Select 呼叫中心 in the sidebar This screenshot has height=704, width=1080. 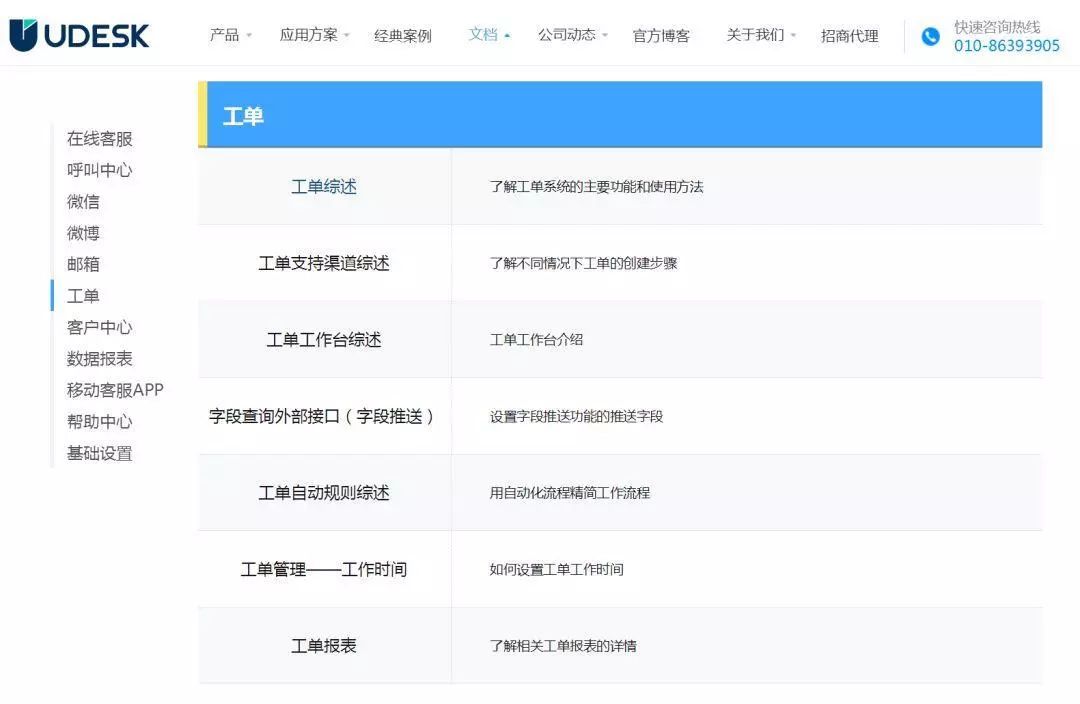click(100, 170)
